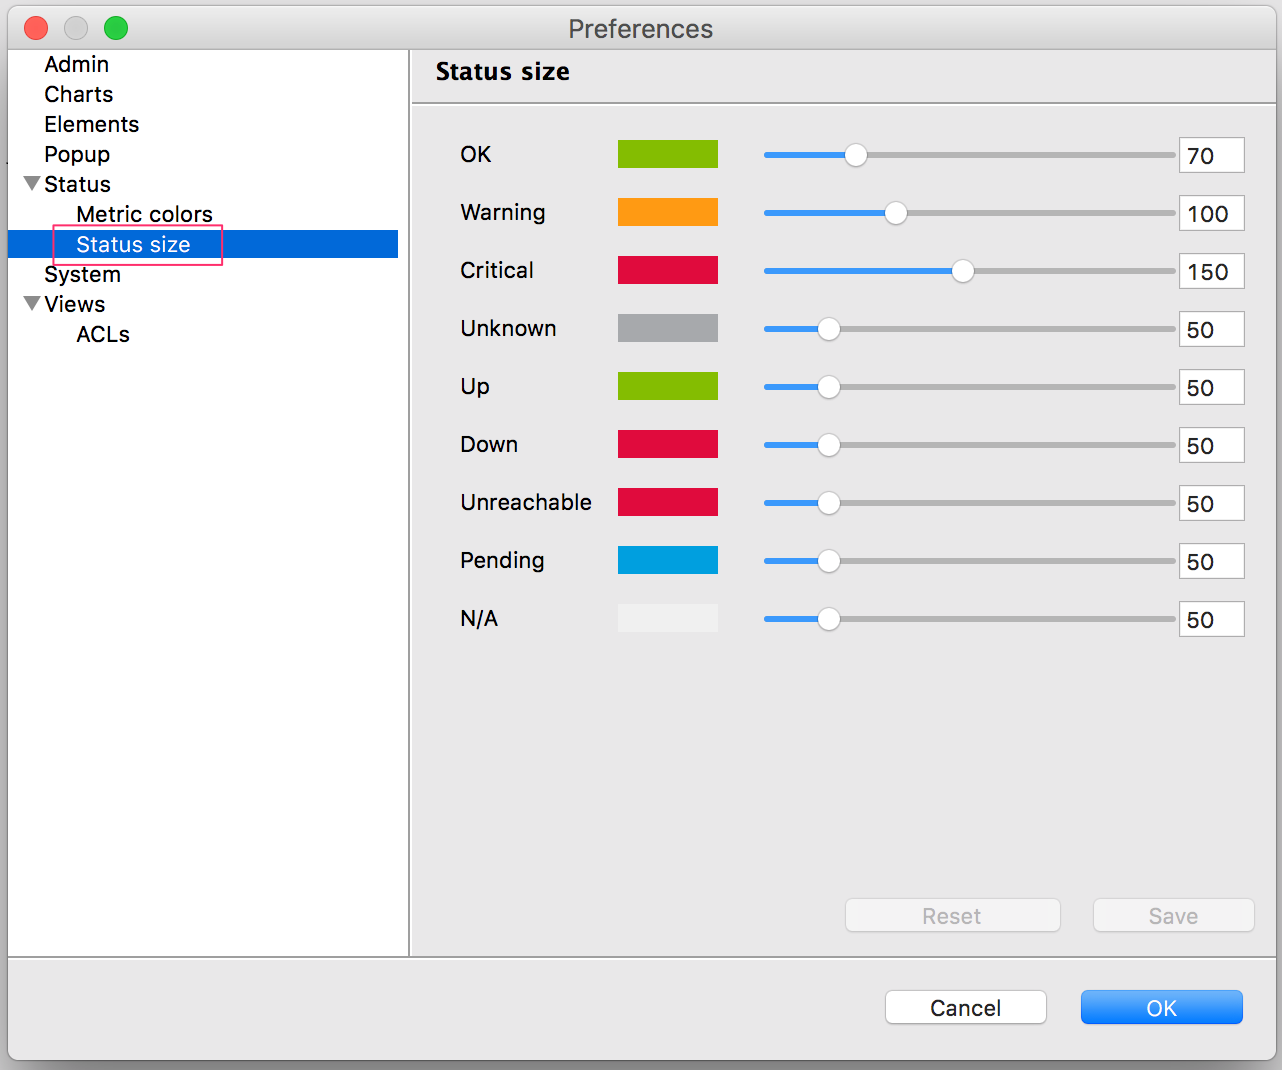Click the OK size value field

(1211, 155)
